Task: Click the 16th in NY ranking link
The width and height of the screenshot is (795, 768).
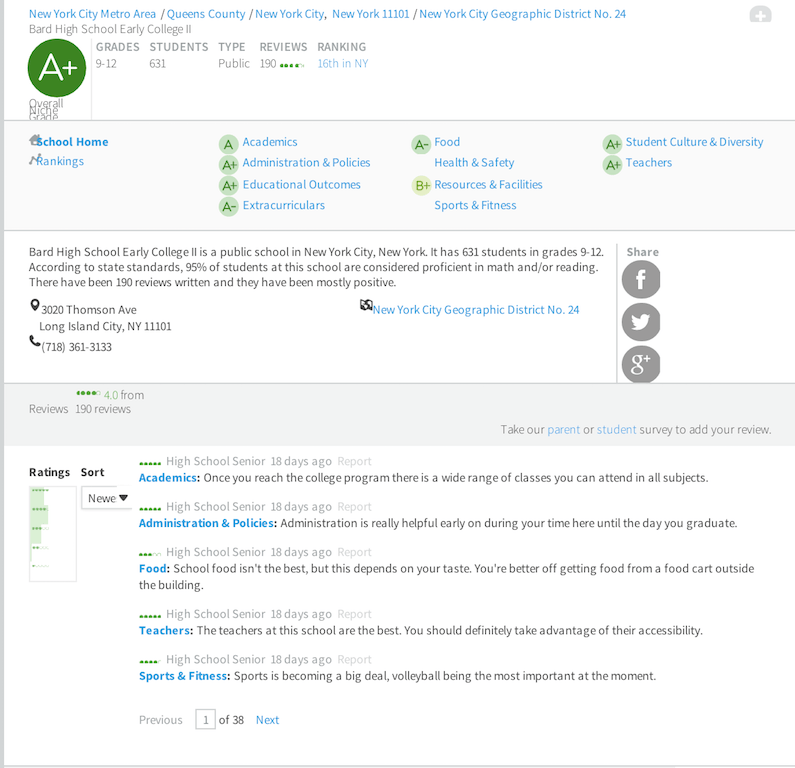Action: (x=342, y=63)
